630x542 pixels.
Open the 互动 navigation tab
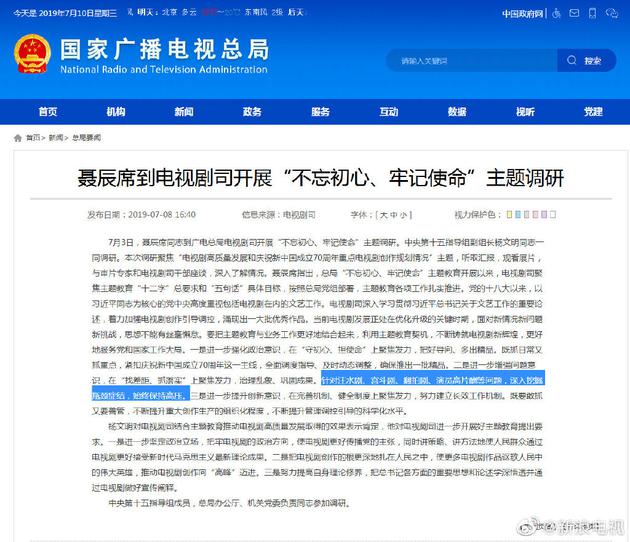coord(389,112)
